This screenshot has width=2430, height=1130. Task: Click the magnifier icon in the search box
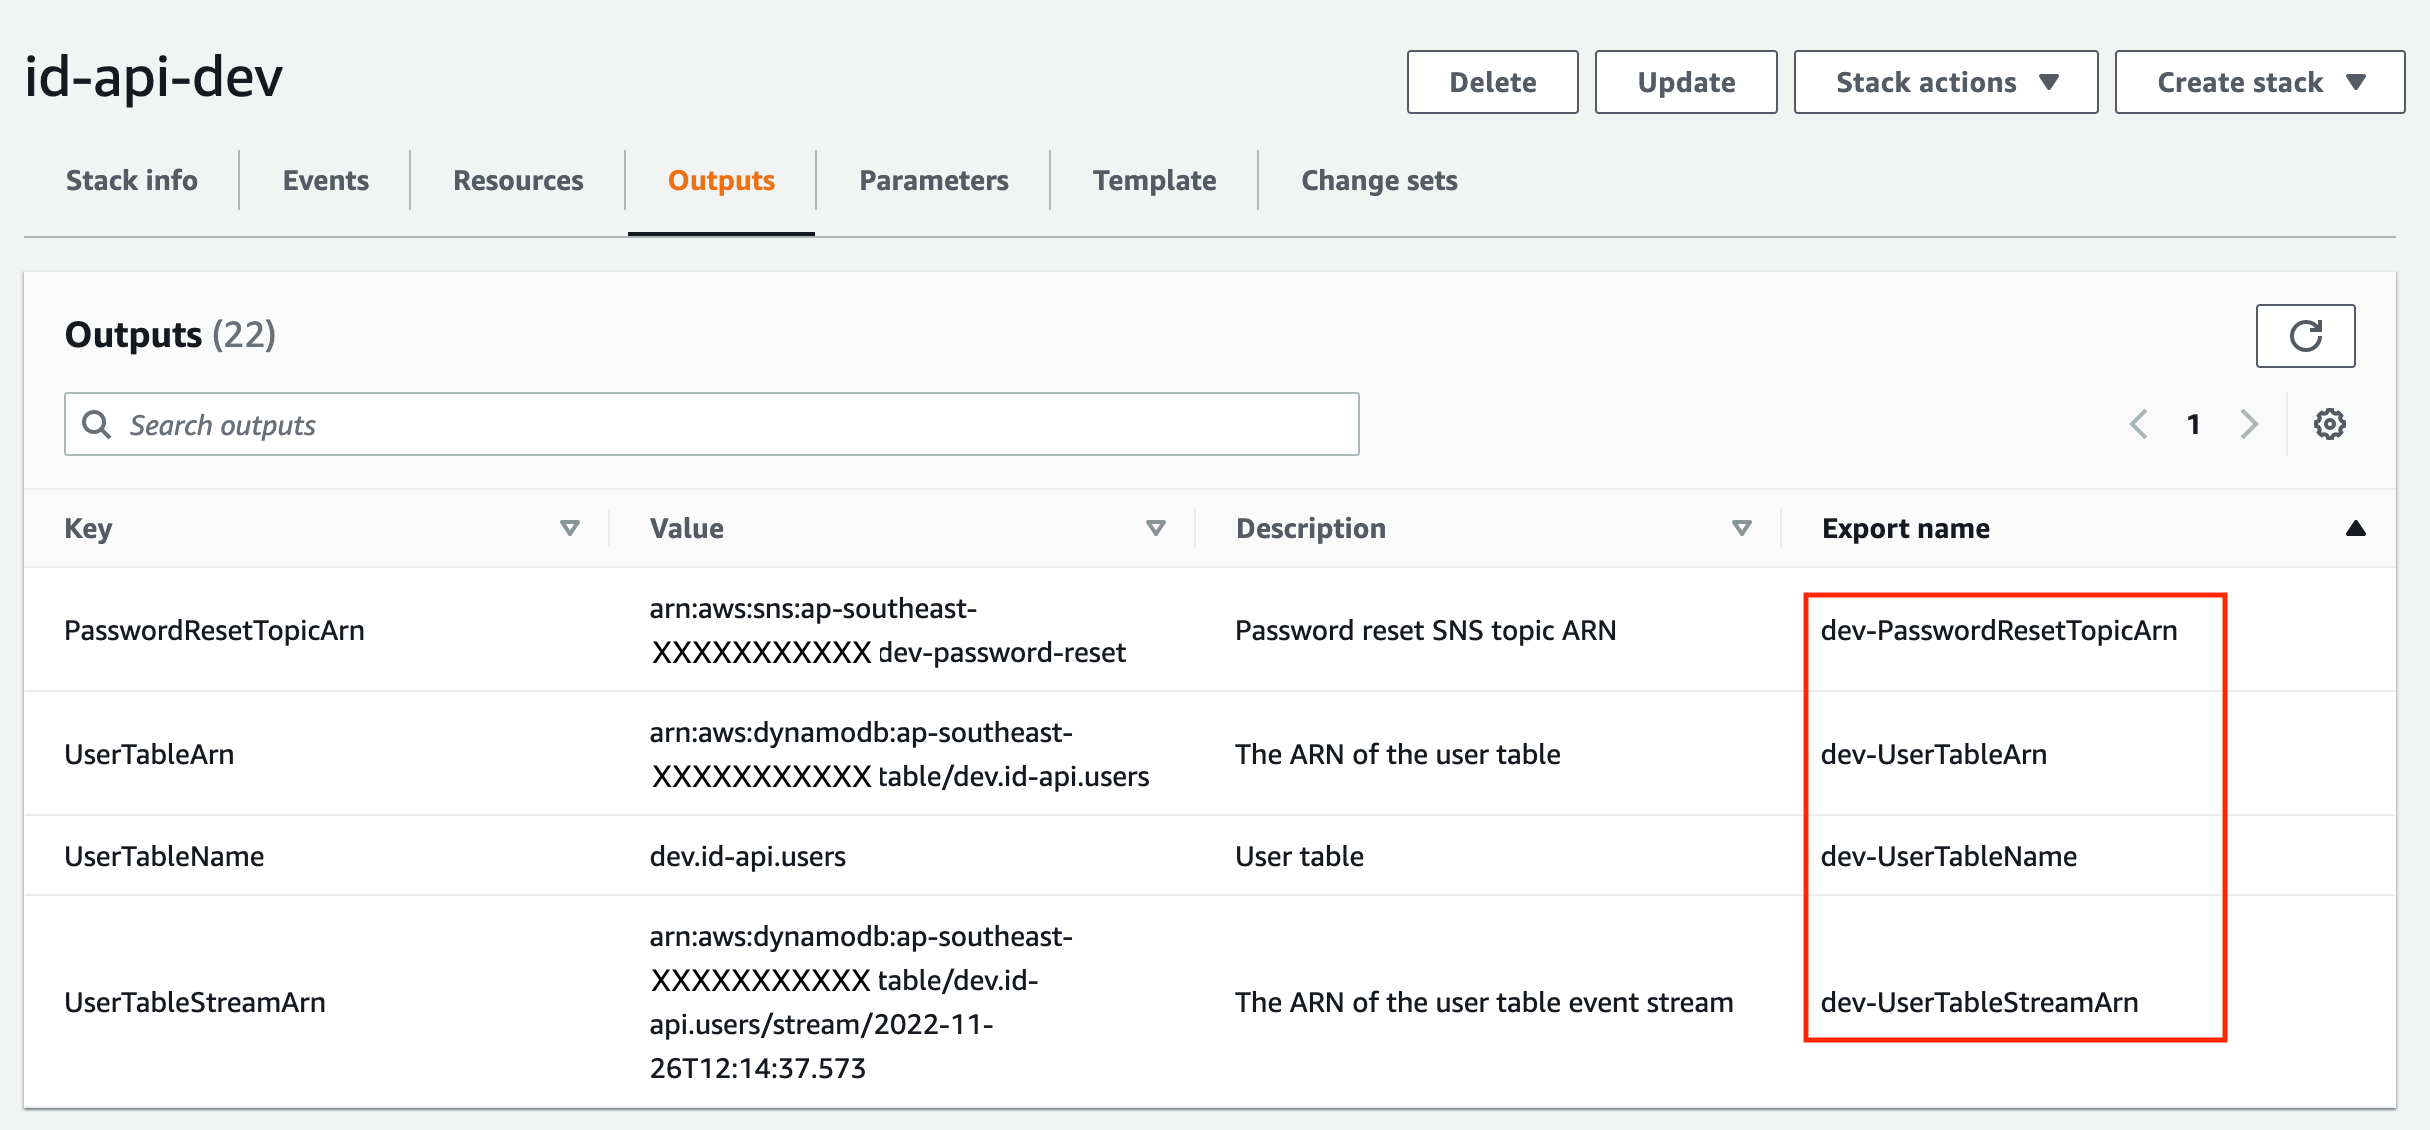(98, 424)
